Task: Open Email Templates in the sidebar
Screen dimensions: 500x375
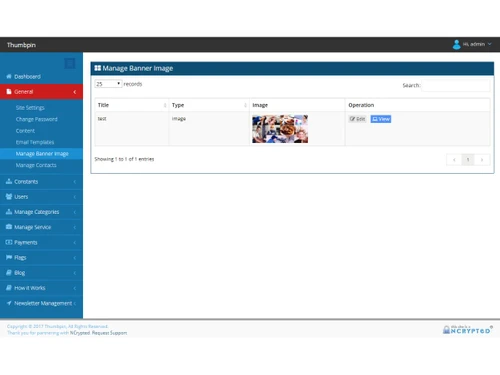Action: click(35, 142)
